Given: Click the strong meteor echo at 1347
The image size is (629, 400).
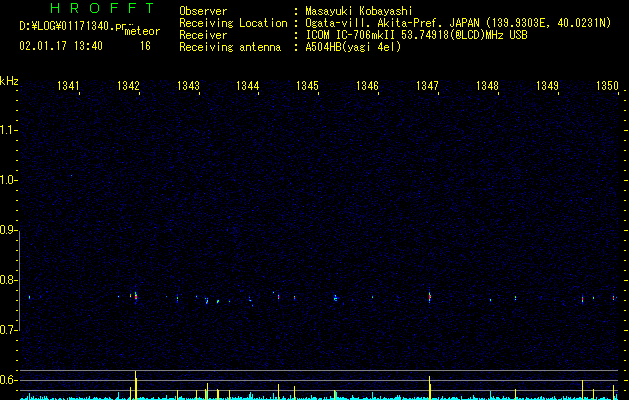Looking at the screenshot, I should click(430, 297).
